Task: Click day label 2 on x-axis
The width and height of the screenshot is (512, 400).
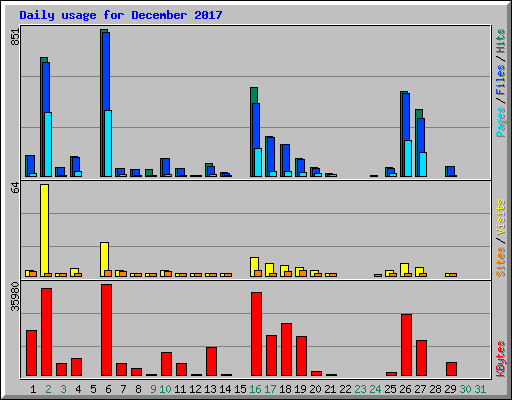Action: click(x=48, y=389)
